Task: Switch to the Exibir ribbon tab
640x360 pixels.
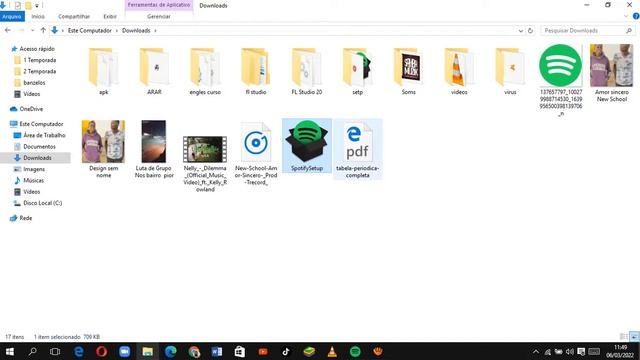Action: pos(110,16)
